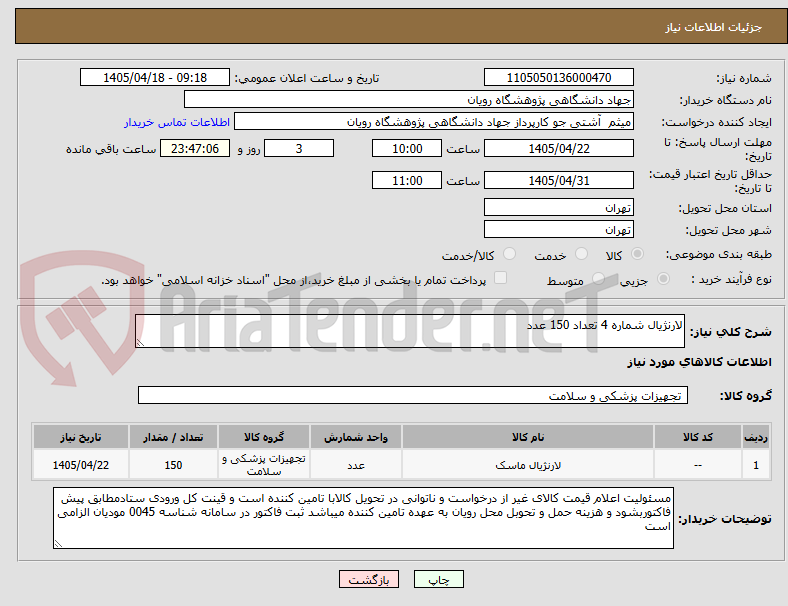Click the table group cell تجهیزات پزشکی و سلامت
Image resolution: width=788 pixels, height=606 pixels.
coord(264,465)
